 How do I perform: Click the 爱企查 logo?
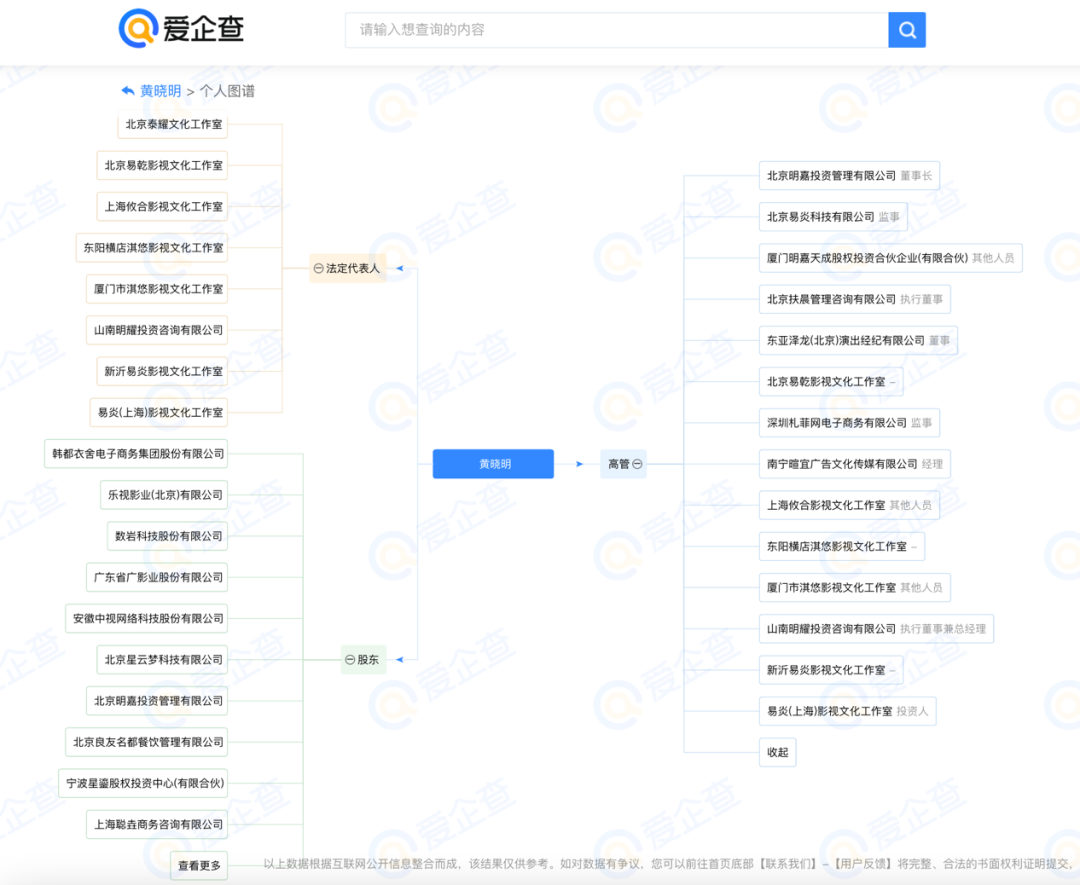click(x=181, y=29)
